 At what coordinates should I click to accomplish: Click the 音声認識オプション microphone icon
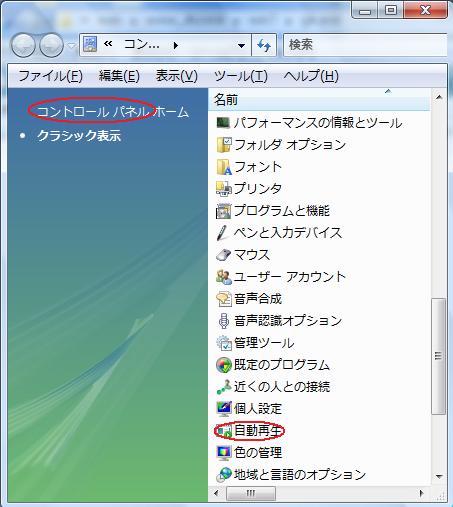click(x=223, y=321)
